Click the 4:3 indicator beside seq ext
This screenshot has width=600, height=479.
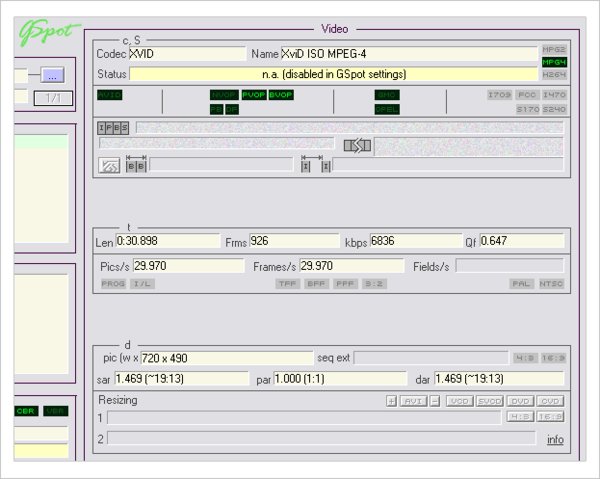[525, 358]
